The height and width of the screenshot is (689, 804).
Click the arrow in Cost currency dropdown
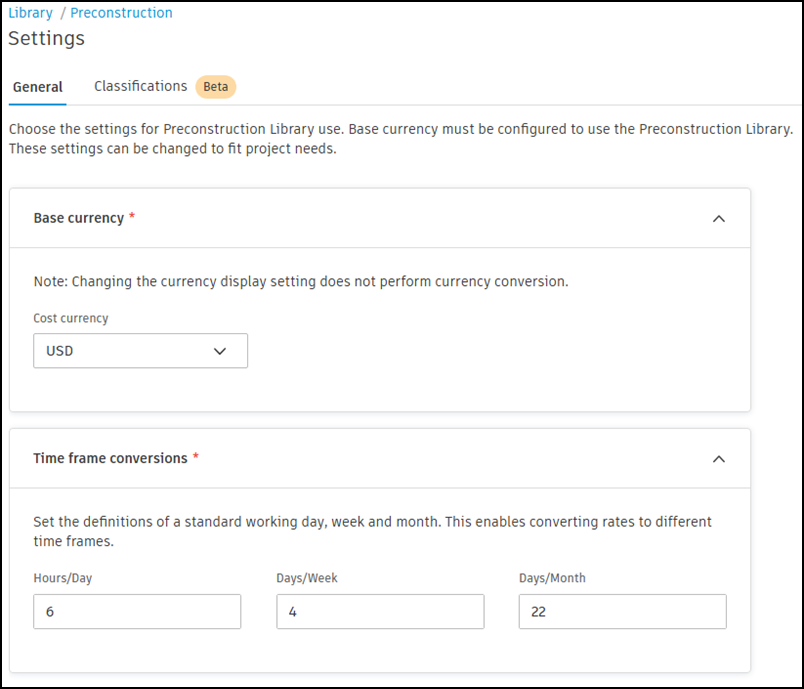220,351
